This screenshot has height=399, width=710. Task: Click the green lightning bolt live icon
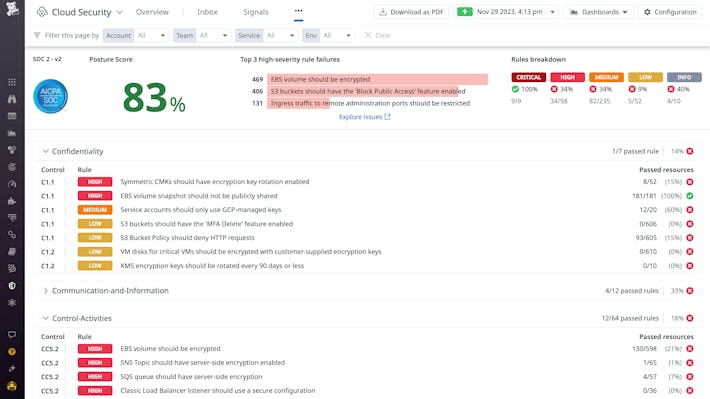[465, 12]
